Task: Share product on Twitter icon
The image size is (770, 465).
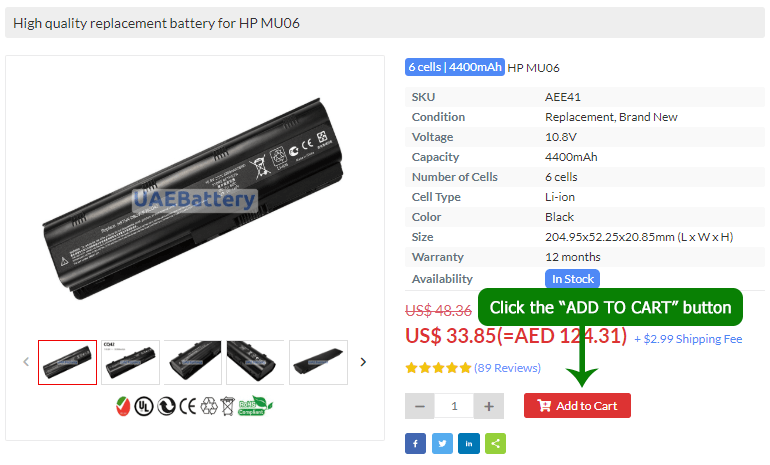Action: (442, 443)
